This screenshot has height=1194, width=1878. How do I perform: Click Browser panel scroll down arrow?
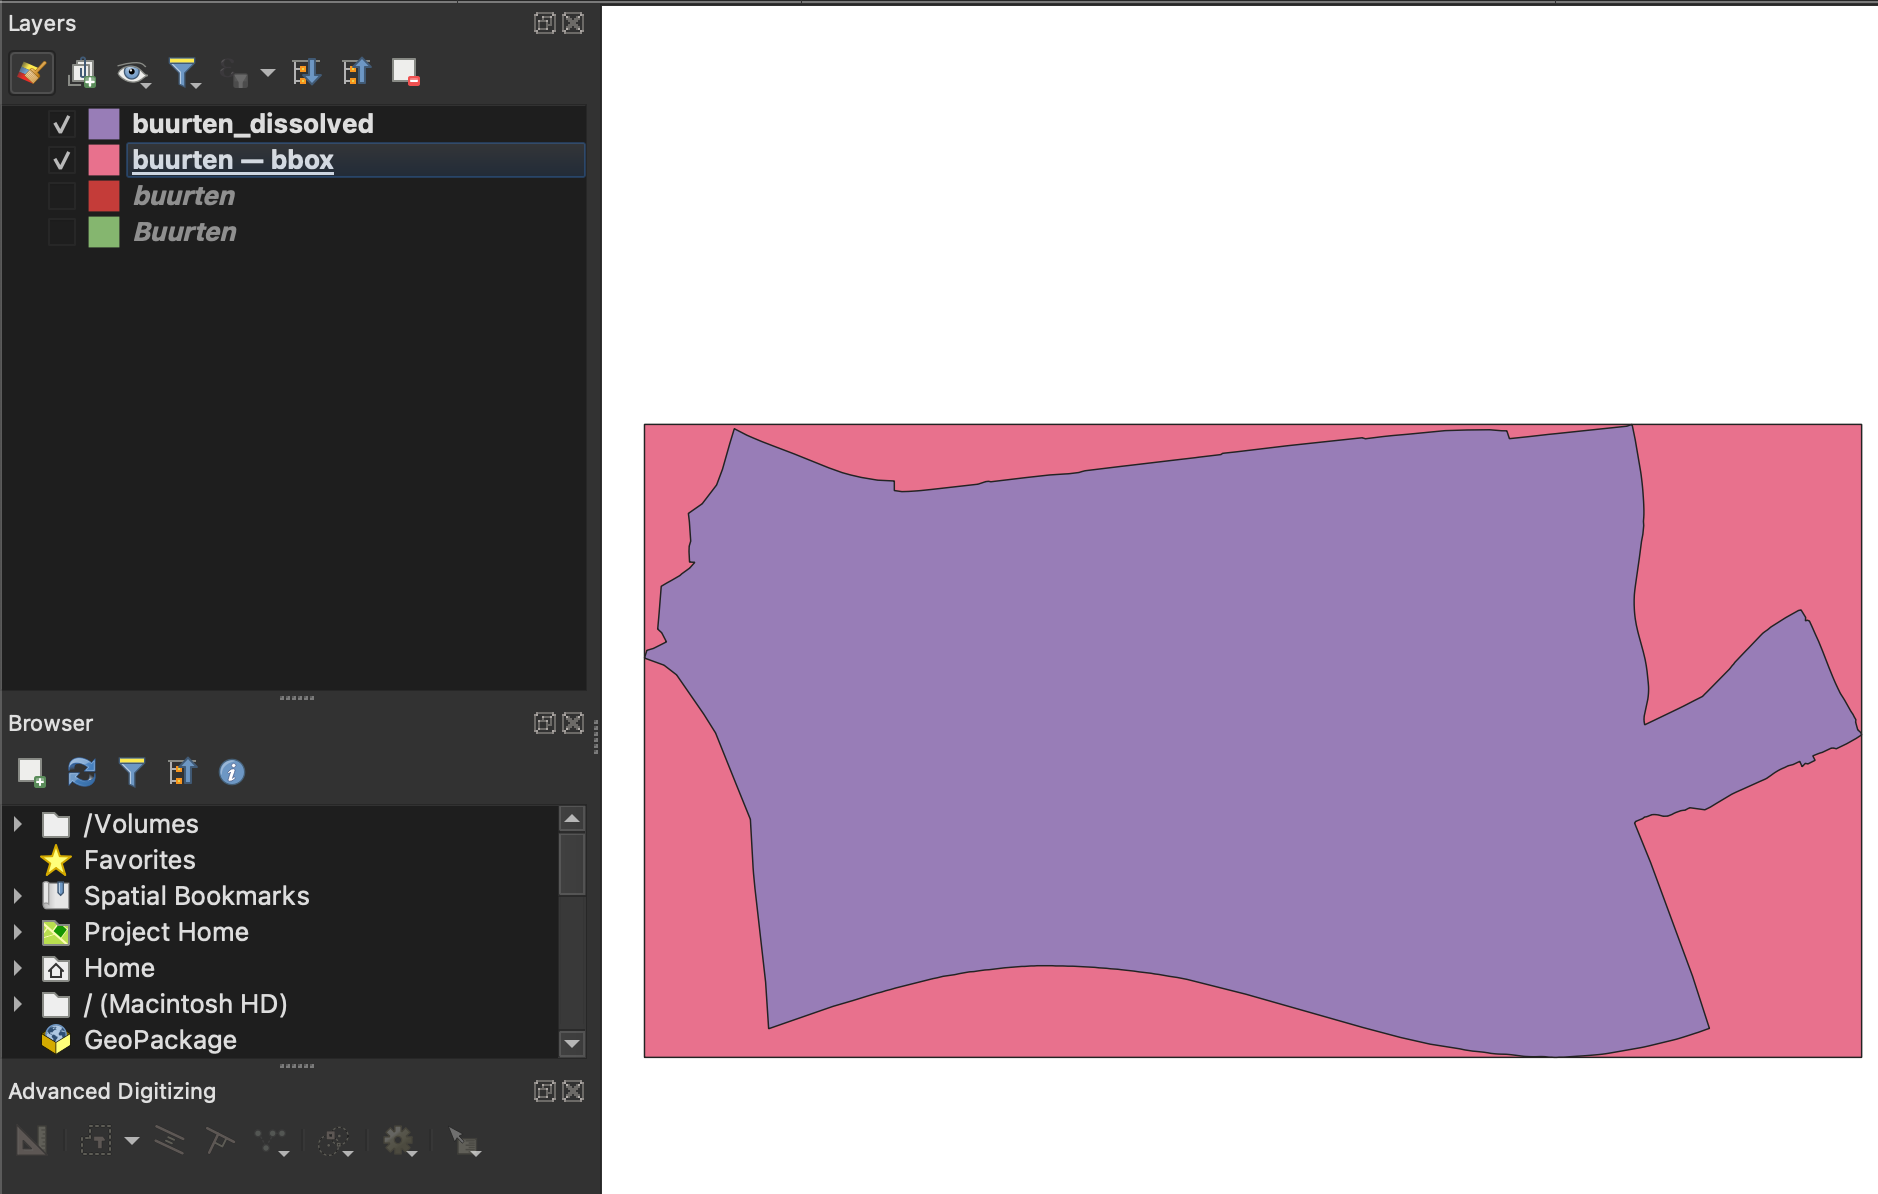572,1043
